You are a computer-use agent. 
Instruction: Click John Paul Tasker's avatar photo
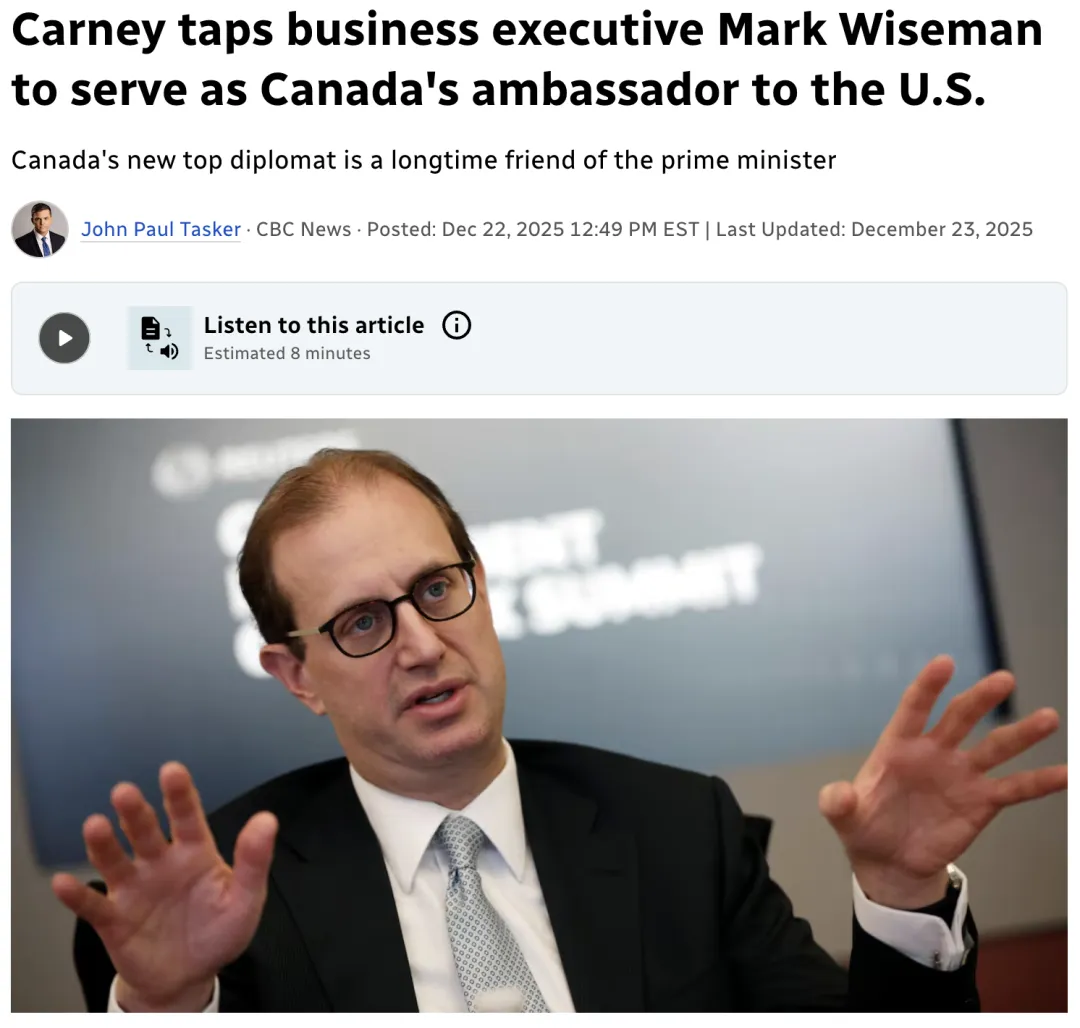[x=40, y=229]
